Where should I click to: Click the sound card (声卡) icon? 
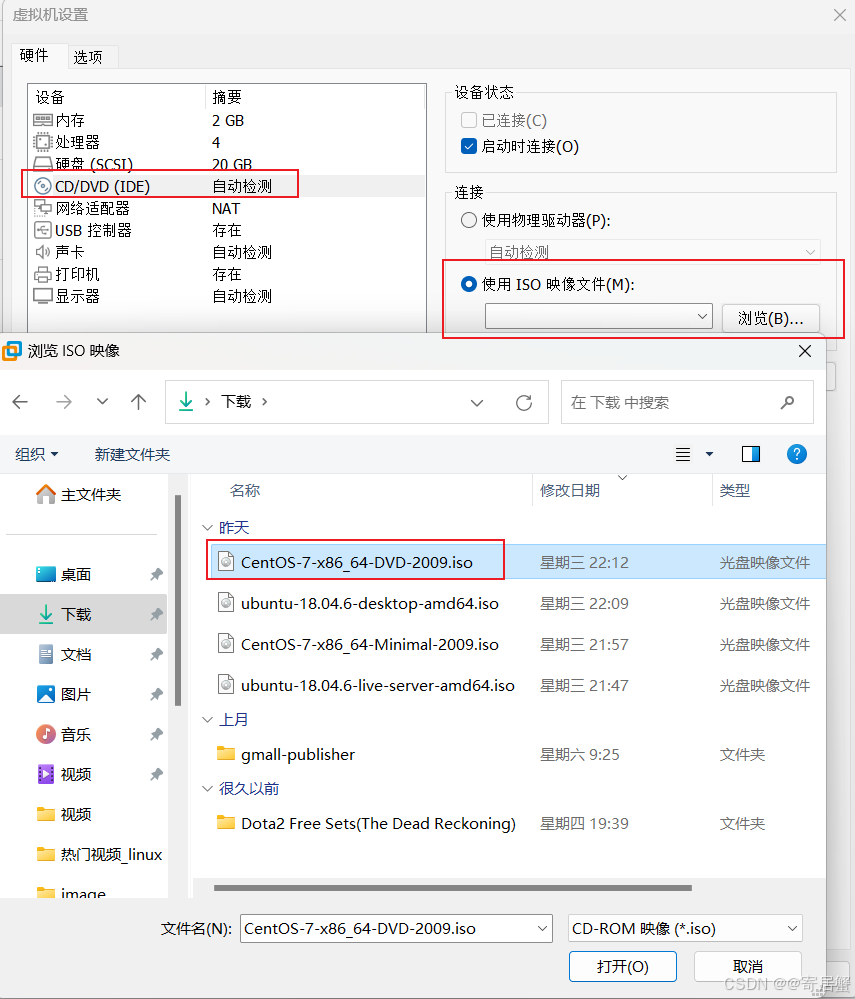43,252
